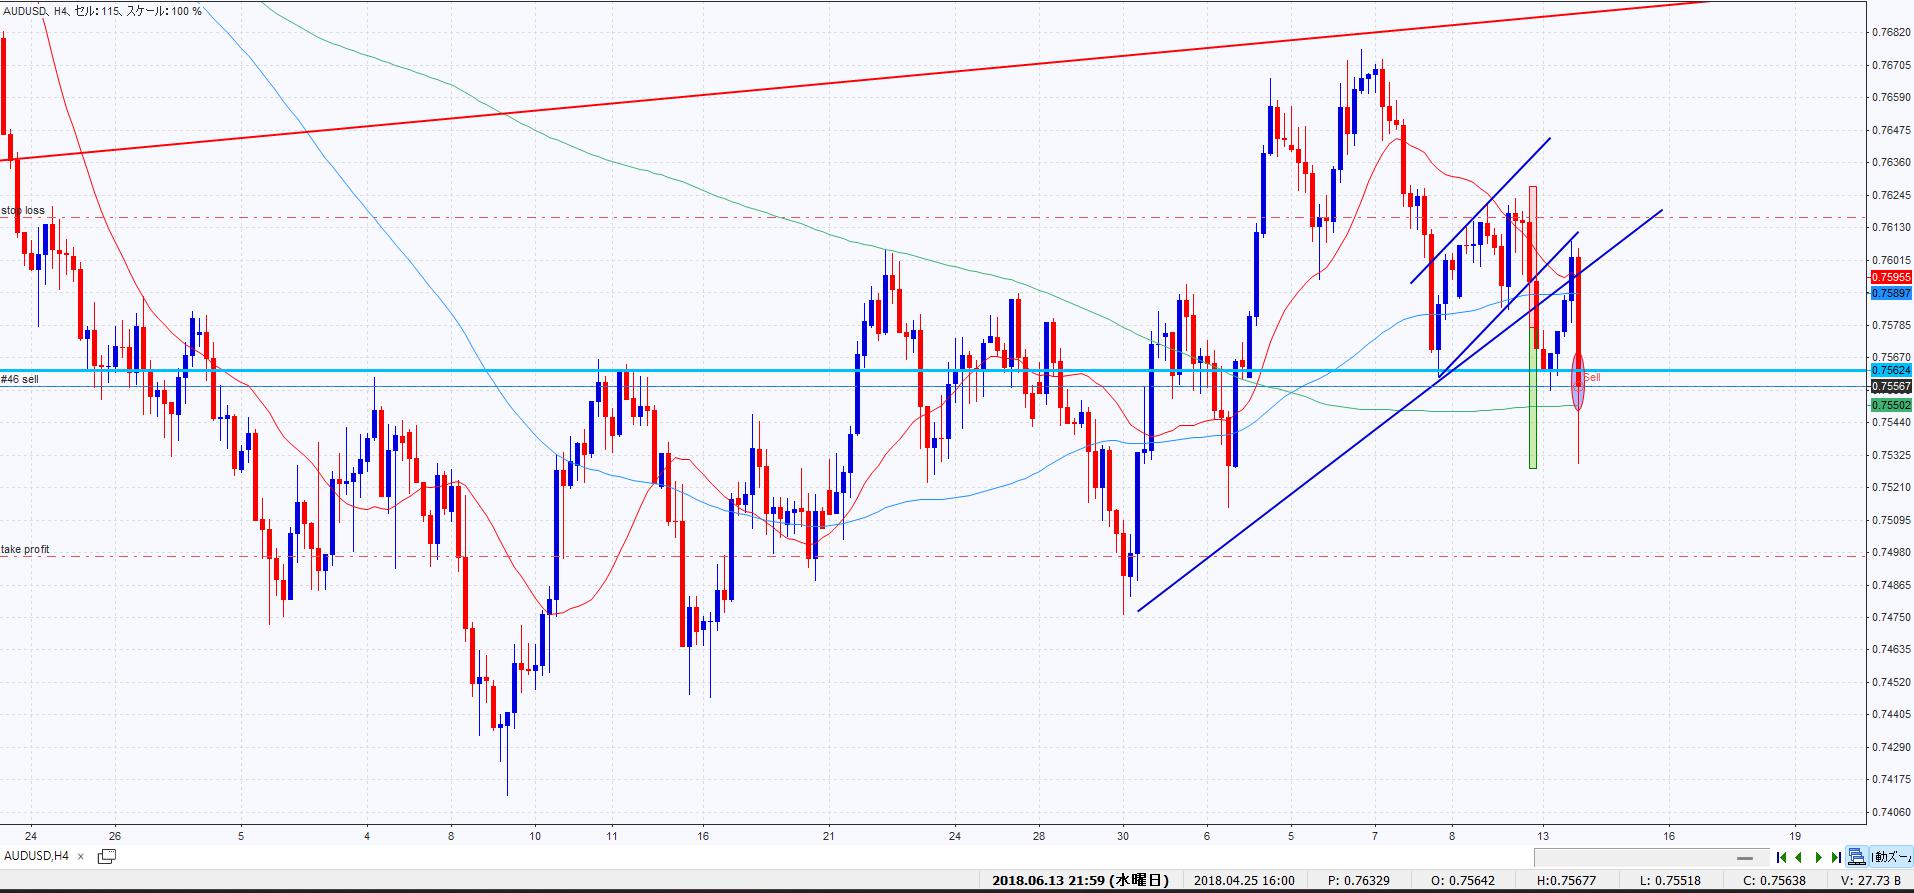Click the cyan 0.75624 price tag
The width and height of the screenshot is (1914, 893).
click(1890, 370)
